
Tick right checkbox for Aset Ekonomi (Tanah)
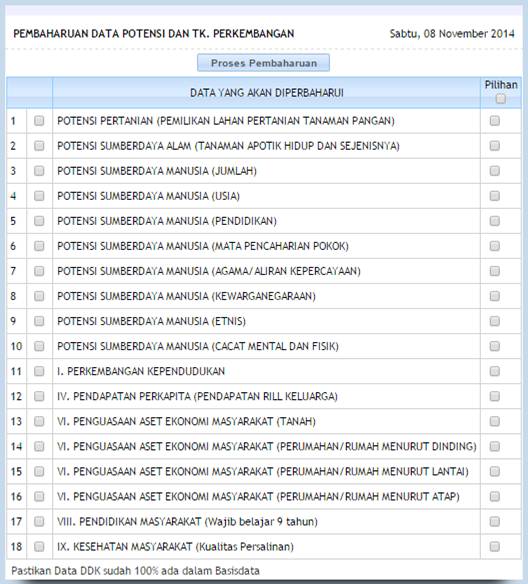pyautogui.click(x=494, y=421)
